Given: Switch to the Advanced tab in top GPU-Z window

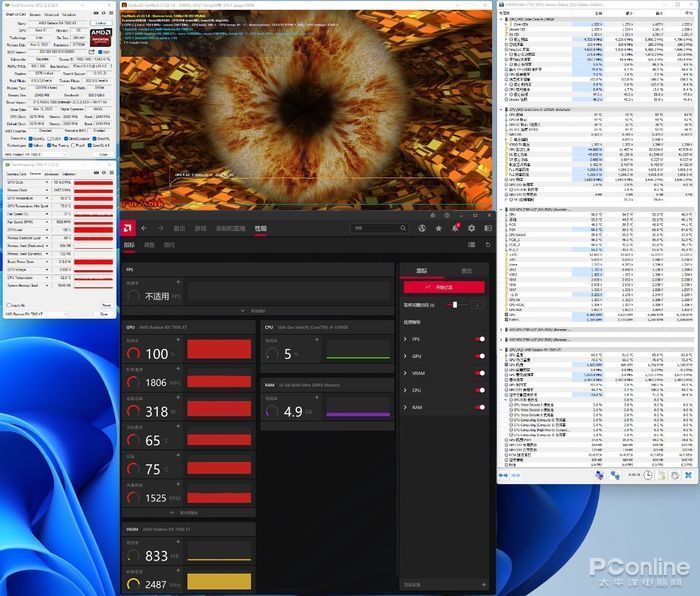Looking at the screenshot, I should [x=52, y=15].
